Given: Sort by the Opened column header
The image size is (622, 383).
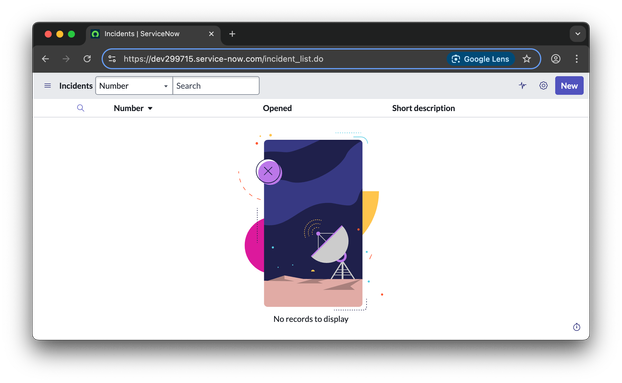Looking at the screenshot, I should click(x=277, y=108).
